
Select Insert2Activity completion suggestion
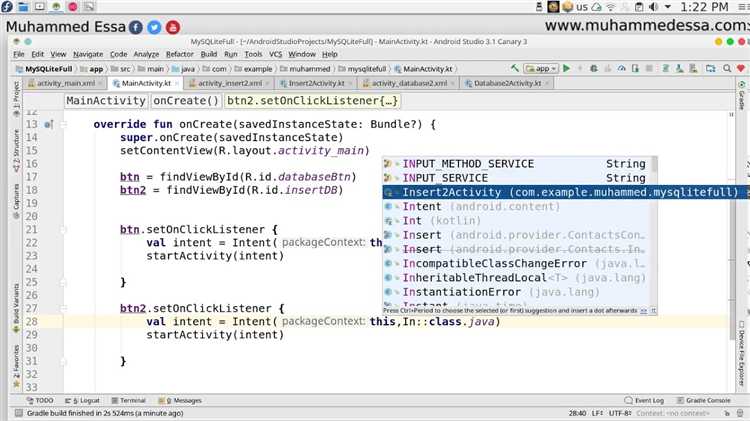tap(566, 192)
